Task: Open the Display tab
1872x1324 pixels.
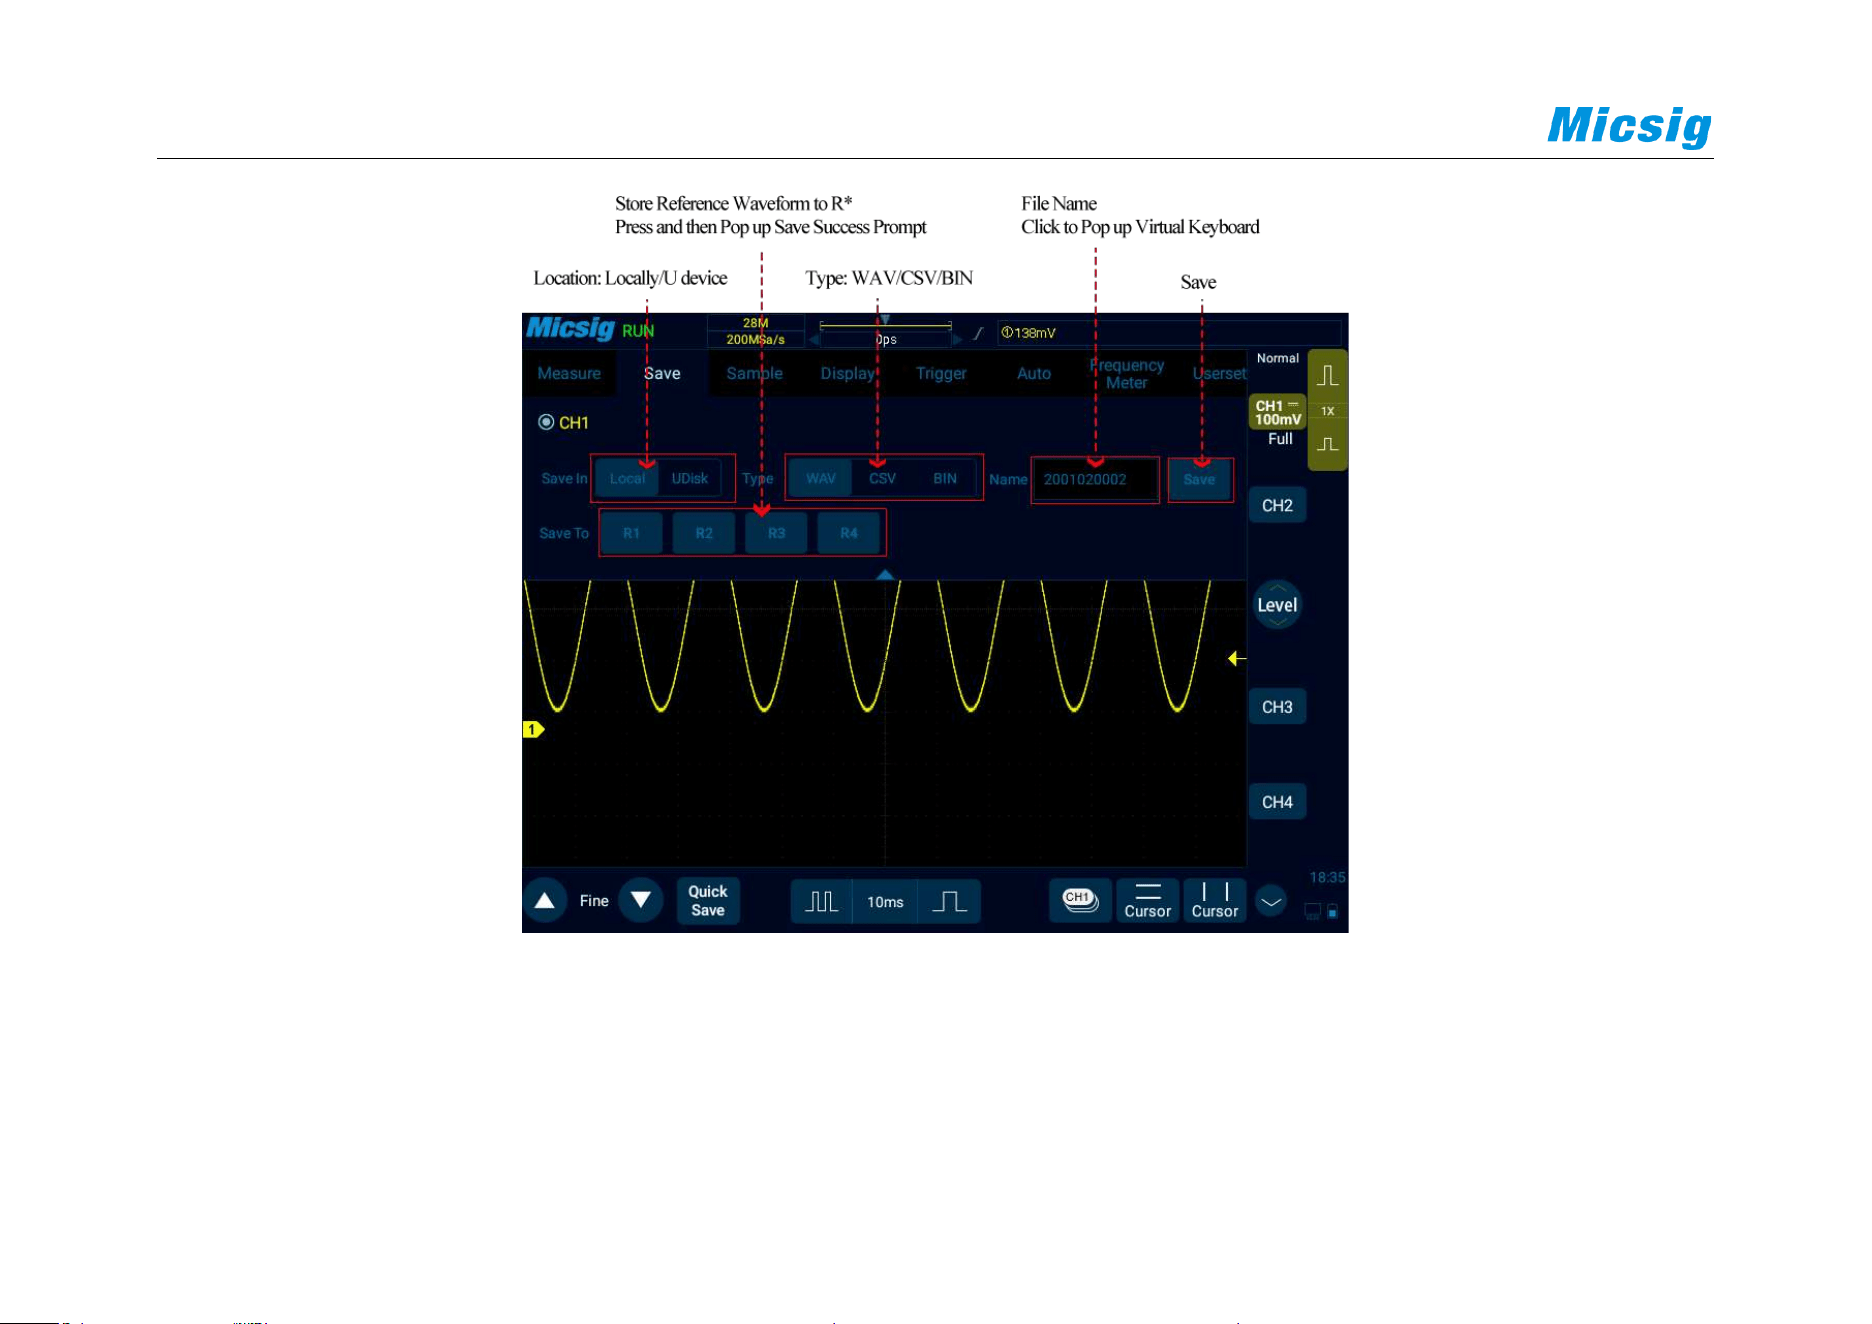Action: [x=848, y=373]
